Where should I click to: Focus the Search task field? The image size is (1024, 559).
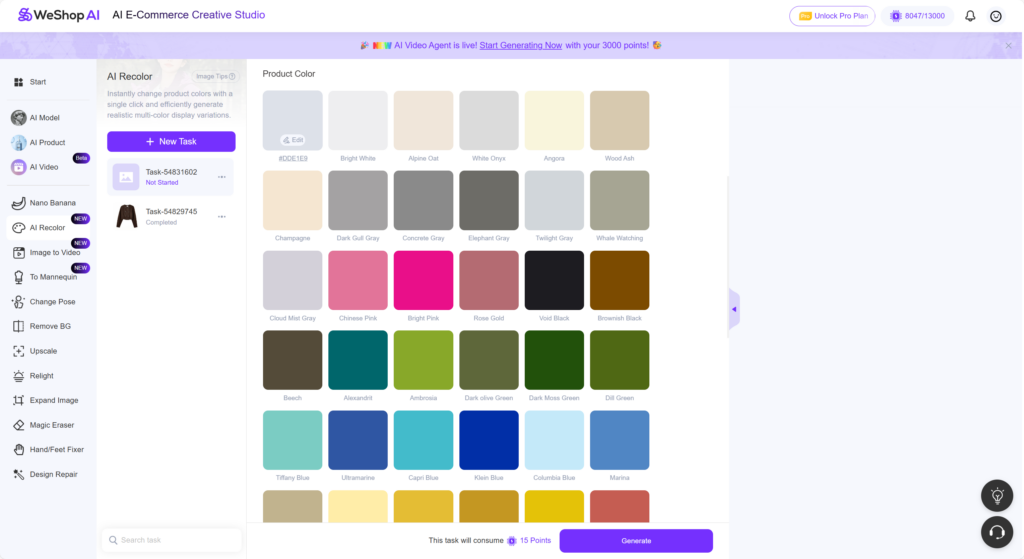tap(172, 540)
